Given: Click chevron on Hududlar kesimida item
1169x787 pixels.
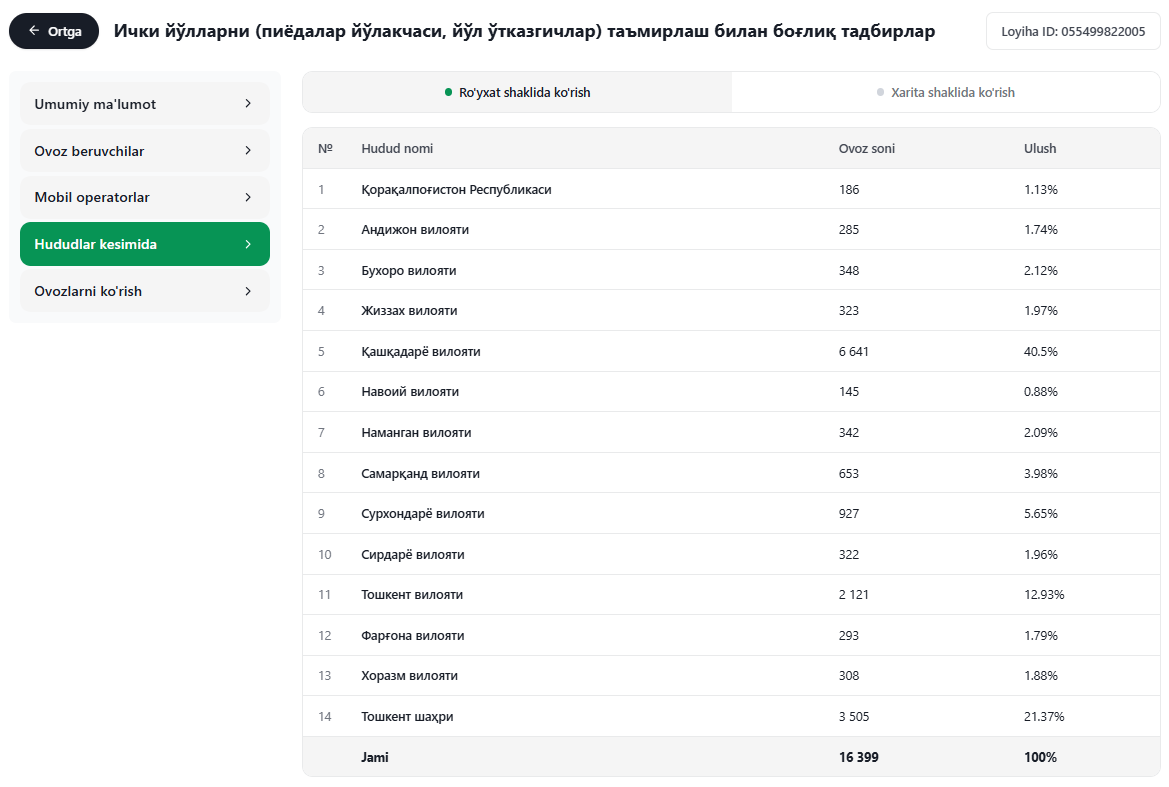Looking at the screenshot, I should (x=248, y=244).
